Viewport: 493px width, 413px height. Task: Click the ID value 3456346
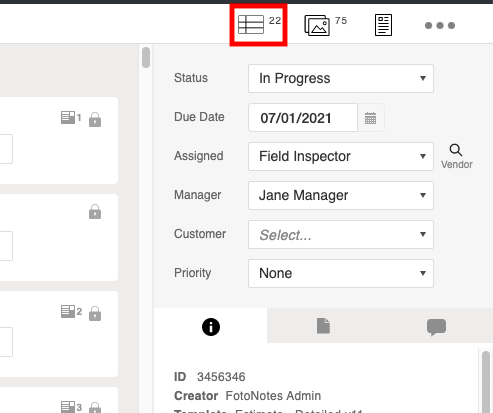click(x=221, y=377)
